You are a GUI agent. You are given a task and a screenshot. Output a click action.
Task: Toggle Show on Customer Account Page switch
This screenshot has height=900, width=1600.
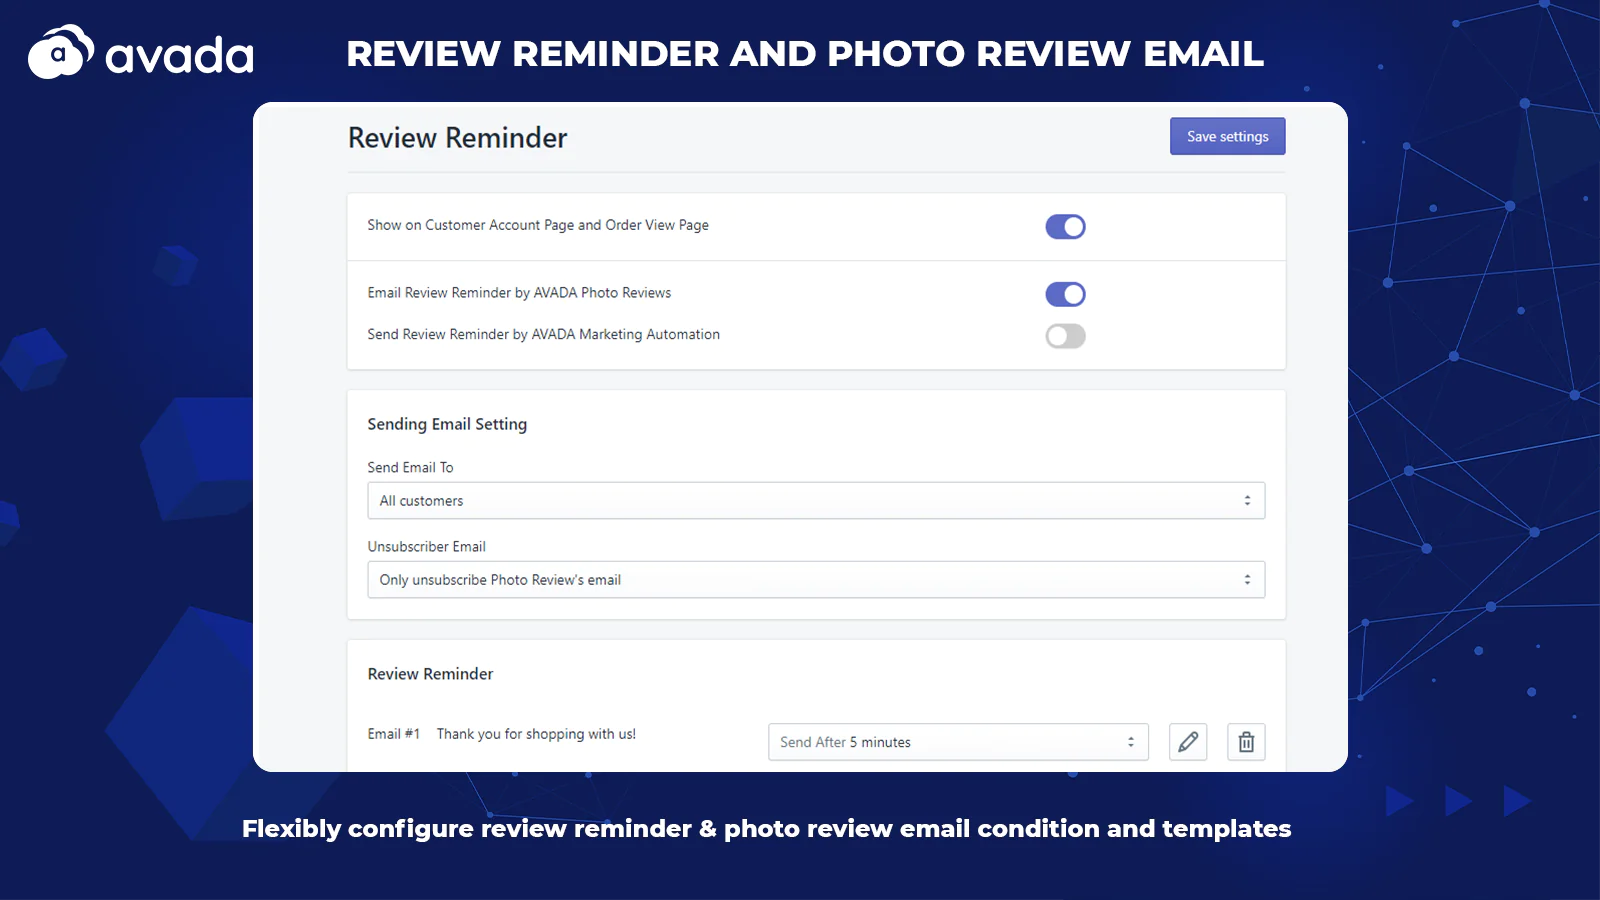[x=1065, y=227]
